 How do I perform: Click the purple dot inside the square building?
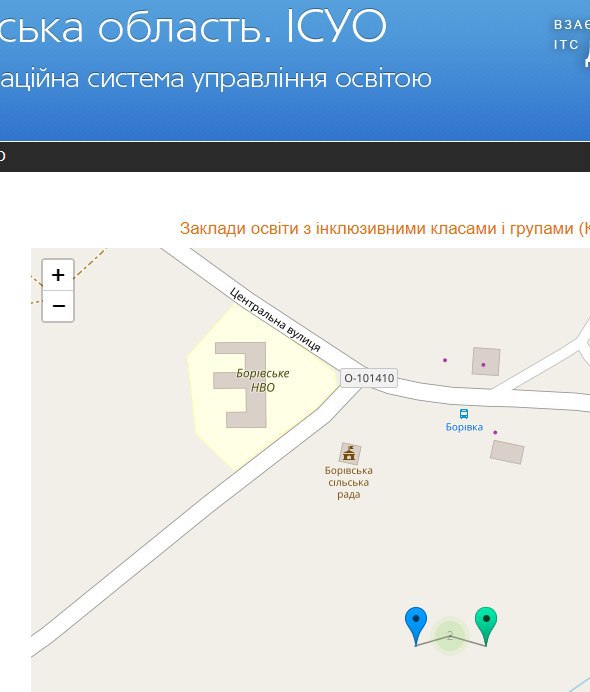[483, 365]
